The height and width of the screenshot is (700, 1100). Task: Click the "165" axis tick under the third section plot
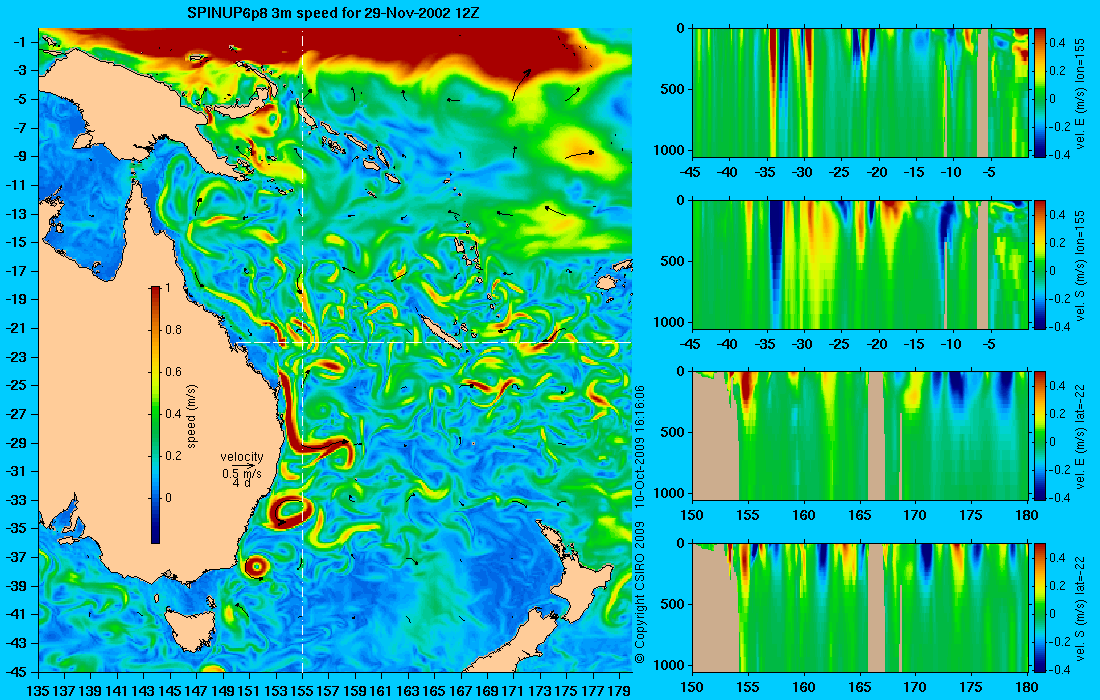(x=859, y=515)
